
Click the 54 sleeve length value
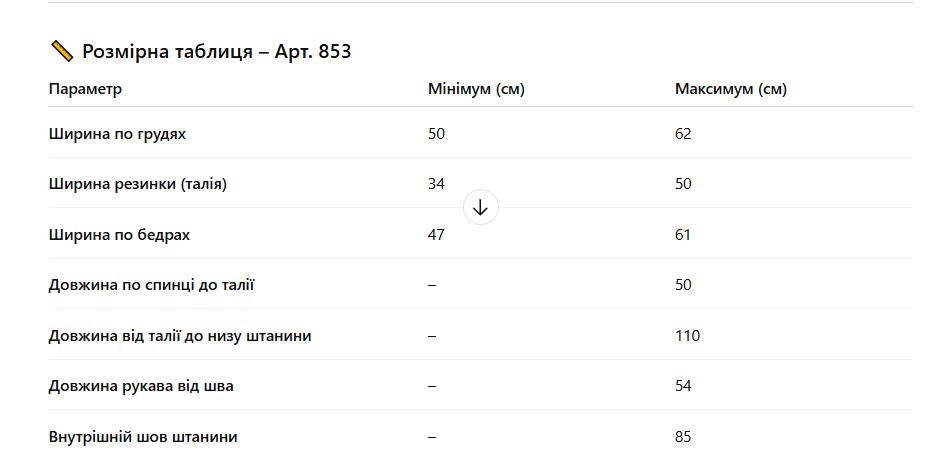click(x=683, y=386)
